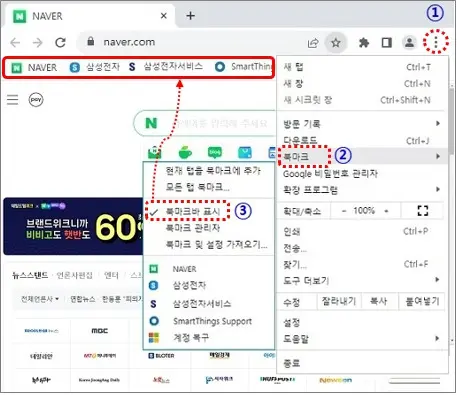Open 전체언론사 dropdown

[40, 299]
